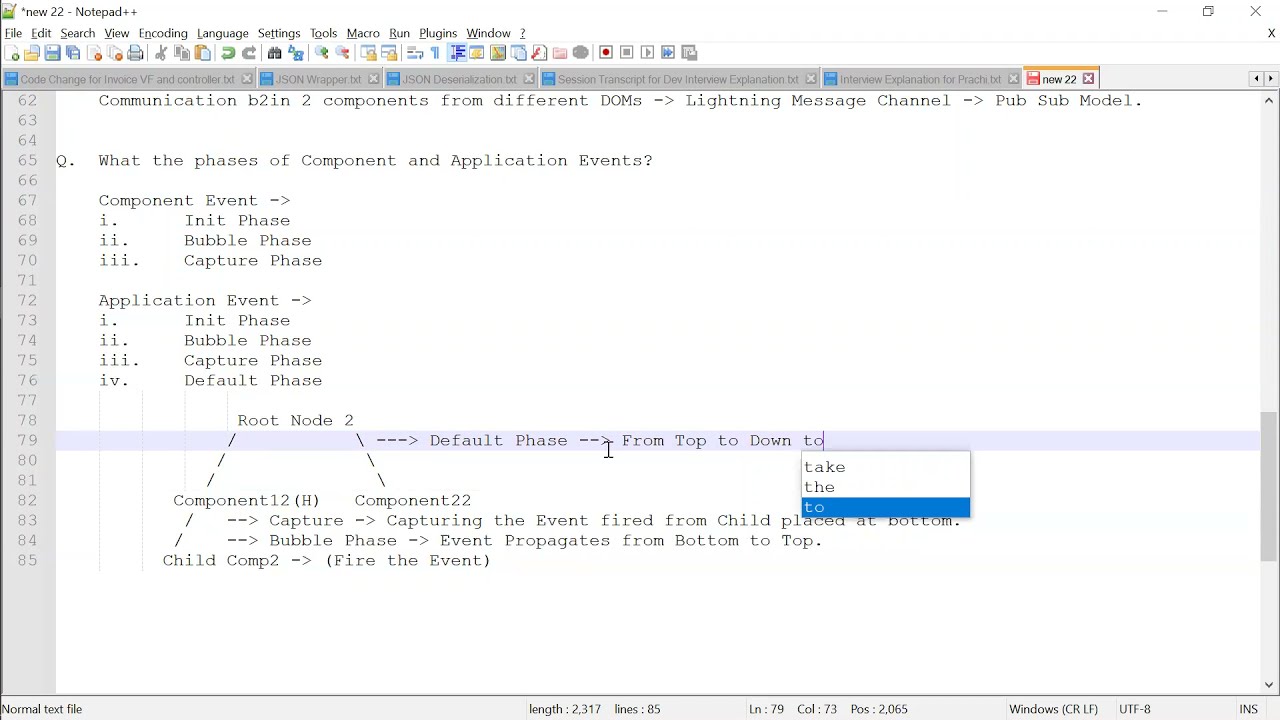
Task: Open the Tools menu
Action: coord(324,33)
